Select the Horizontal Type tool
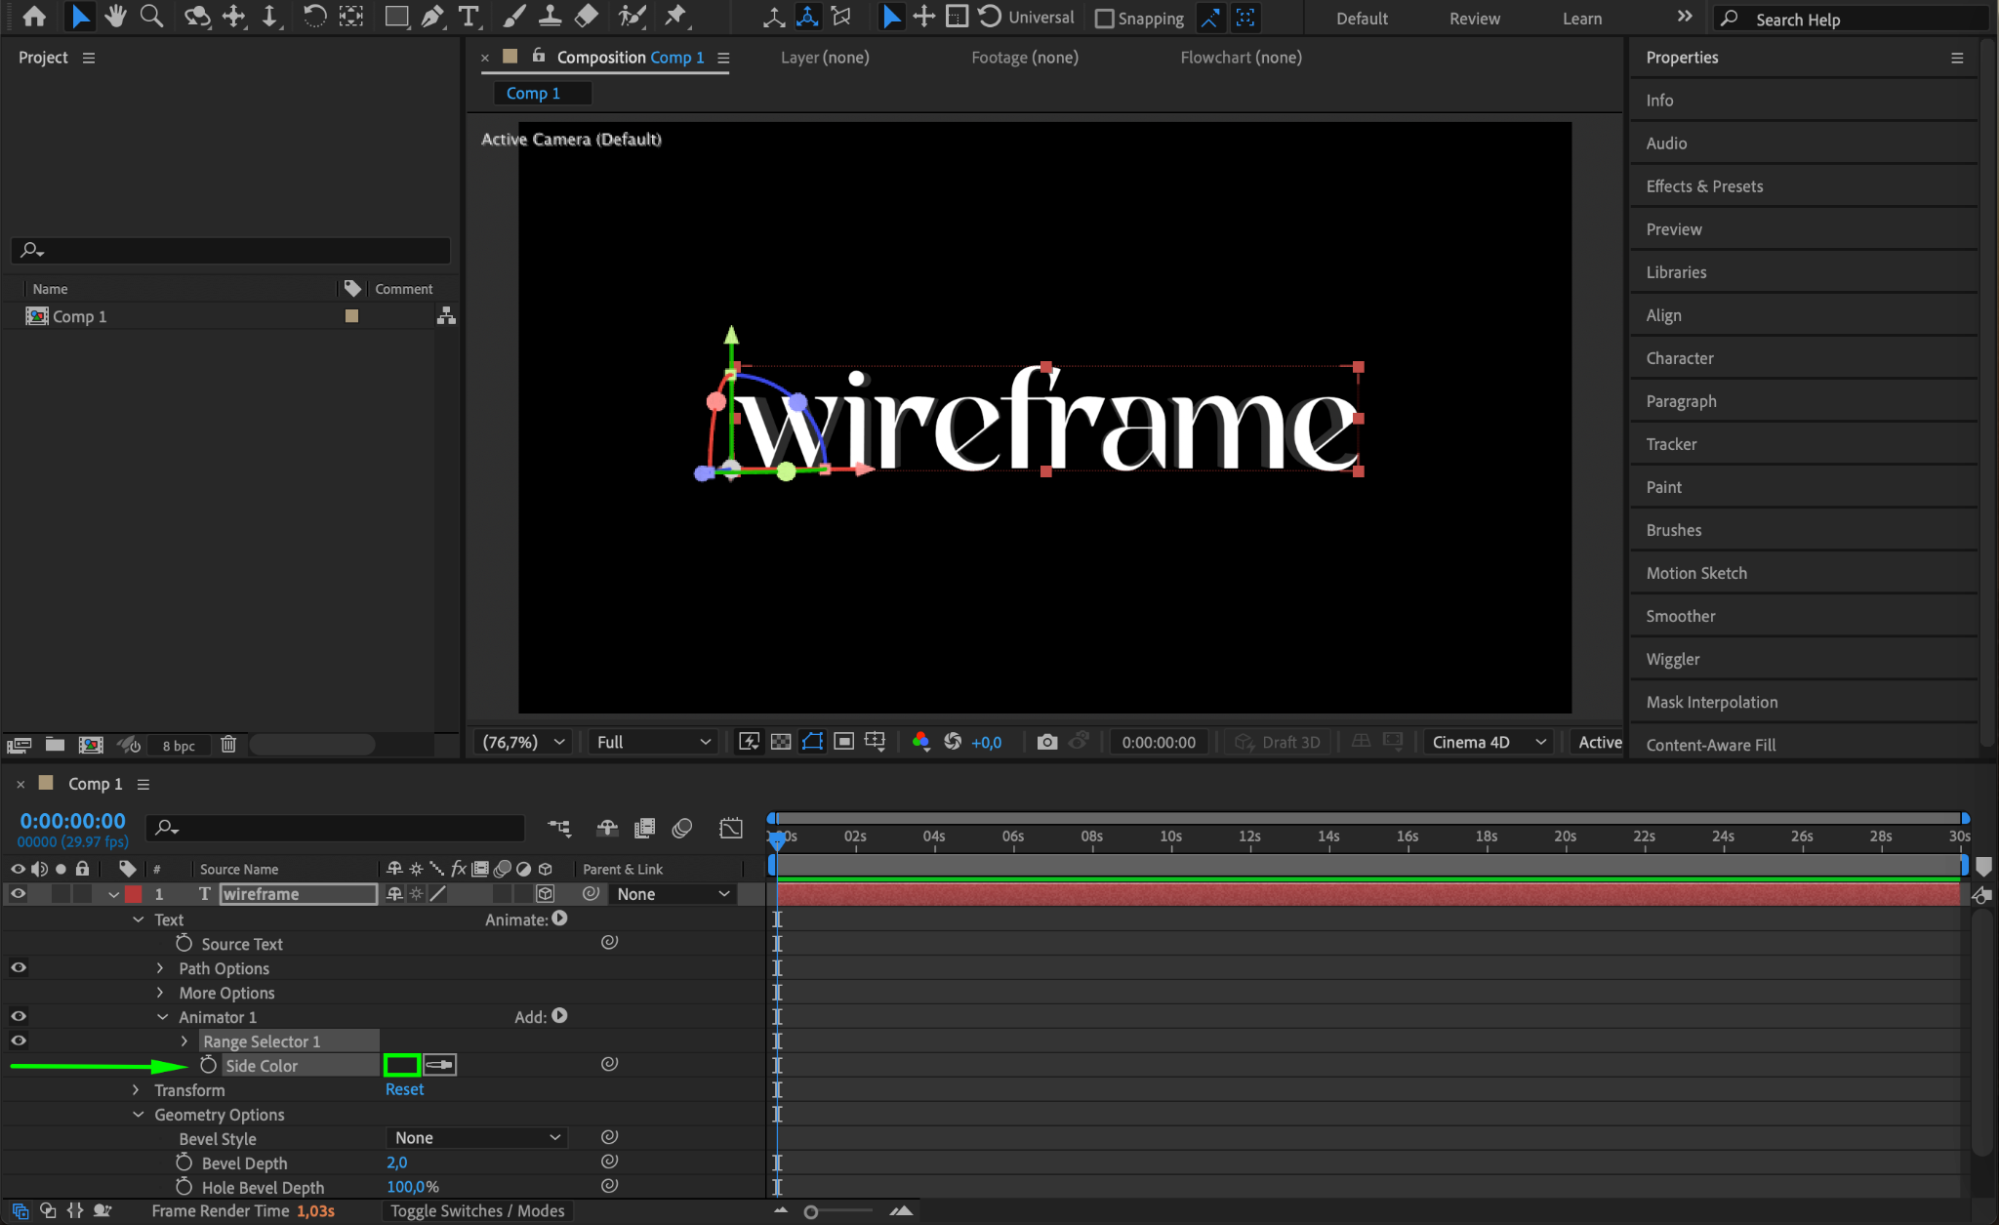 pos(468,16)
